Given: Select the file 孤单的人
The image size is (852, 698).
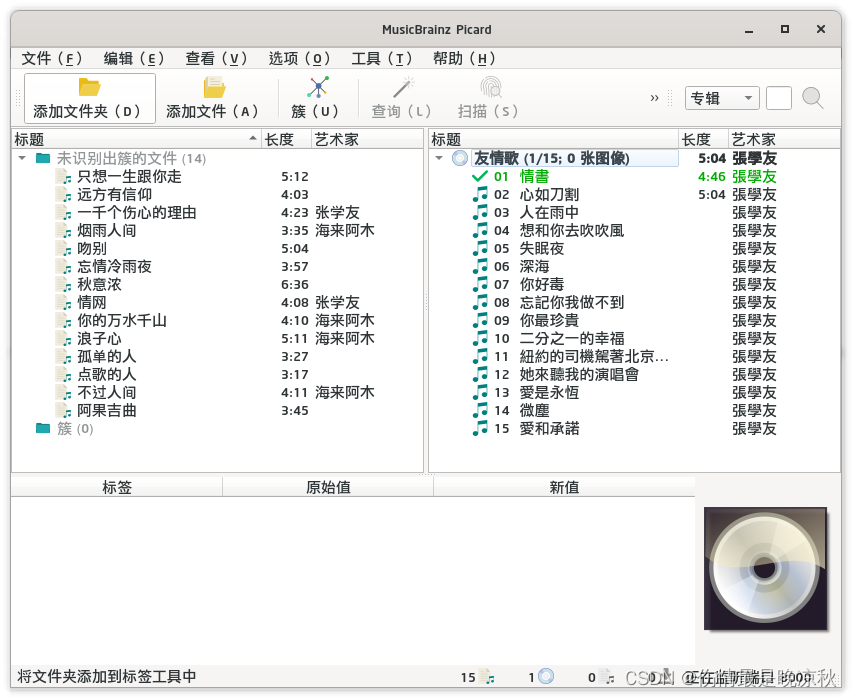Looking at the screenshot, I should [x=106, y=356].
